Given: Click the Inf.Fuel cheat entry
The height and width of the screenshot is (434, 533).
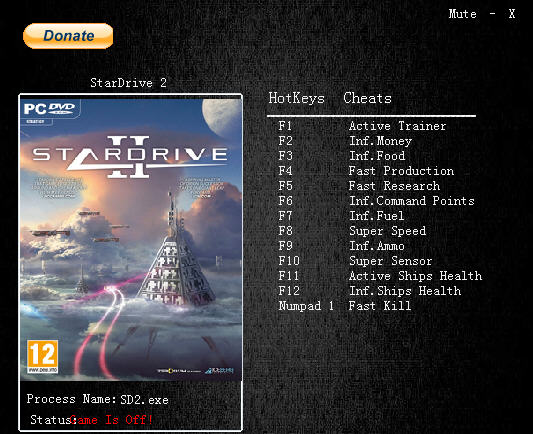Looking at the screenshot, I should [x=377, y=216].
